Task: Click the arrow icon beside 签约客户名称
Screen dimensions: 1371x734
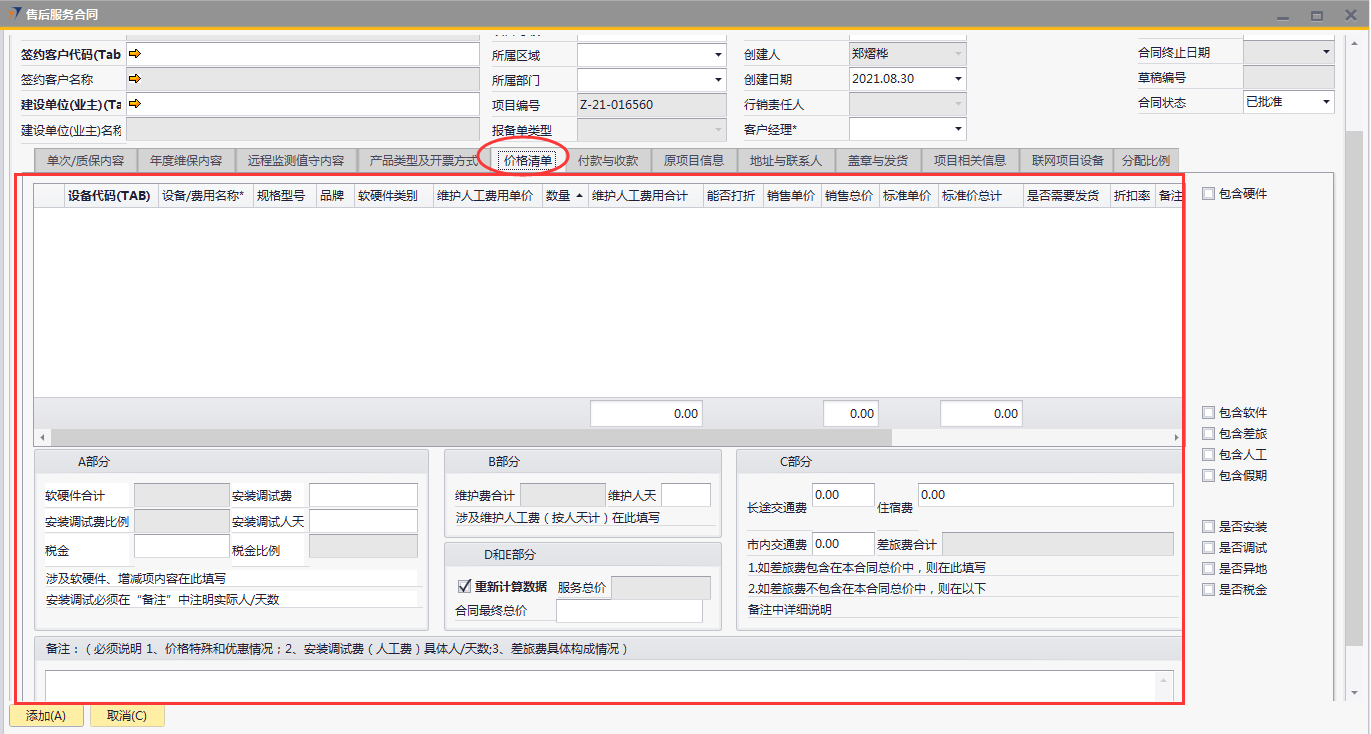Action: (136, 78)
